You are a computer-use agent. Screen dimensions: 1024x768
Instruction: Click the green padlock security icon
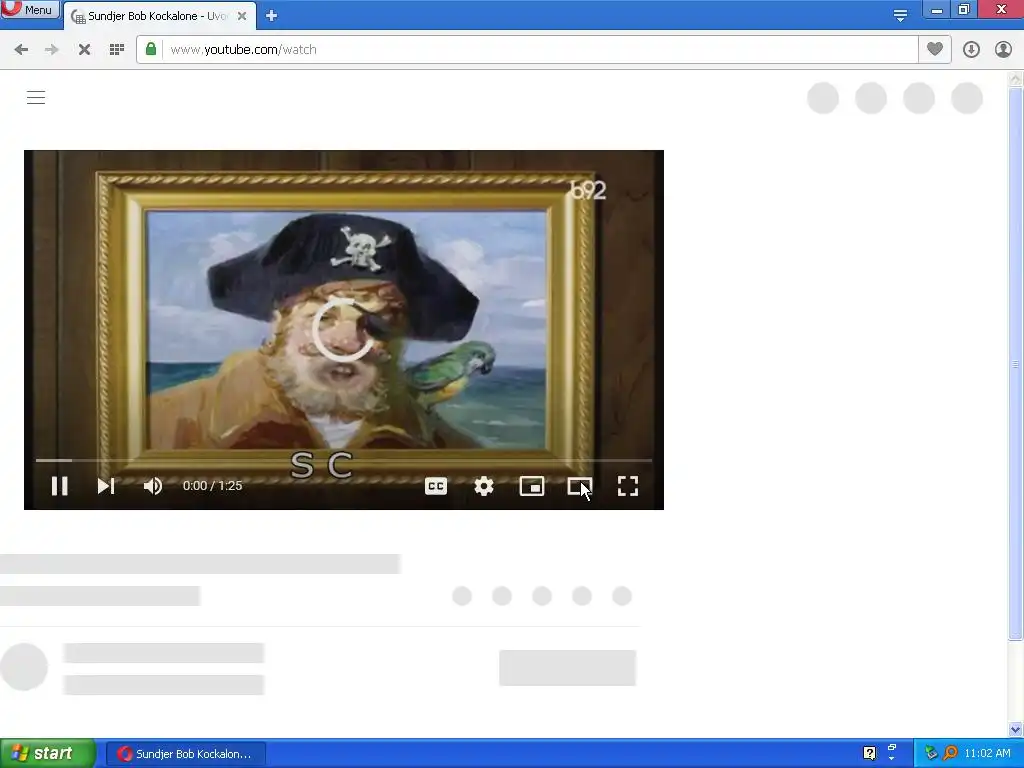(151, 49)
